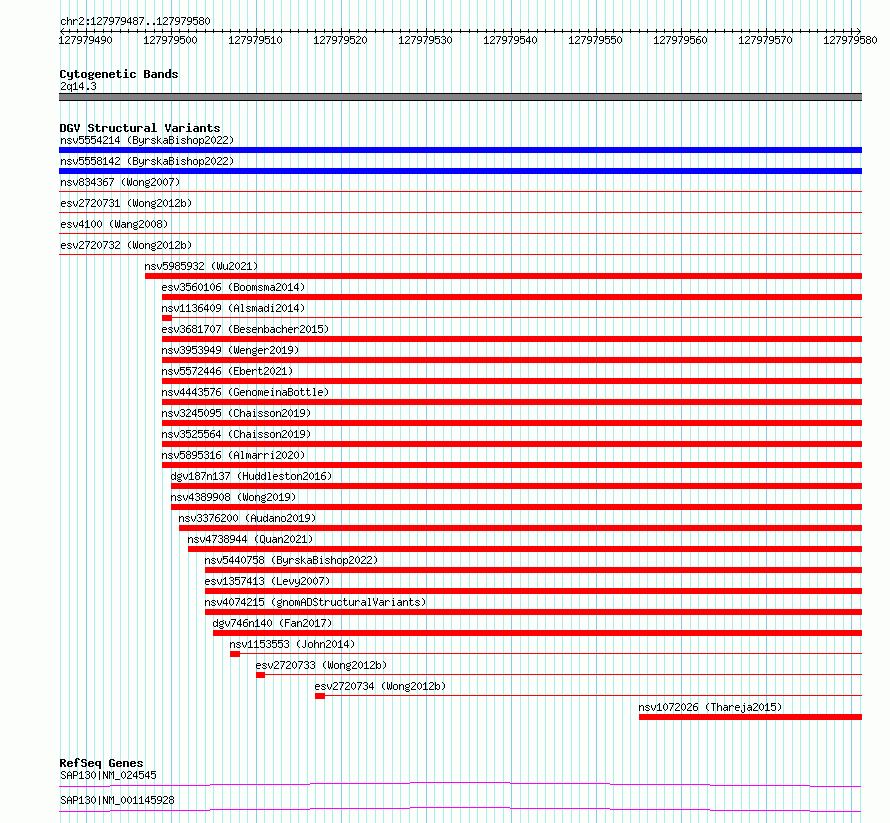This screenshot has height=823, width=890.
Task: Click esv1357413 (Levy2007) label
Action: (x=267, y=581)
